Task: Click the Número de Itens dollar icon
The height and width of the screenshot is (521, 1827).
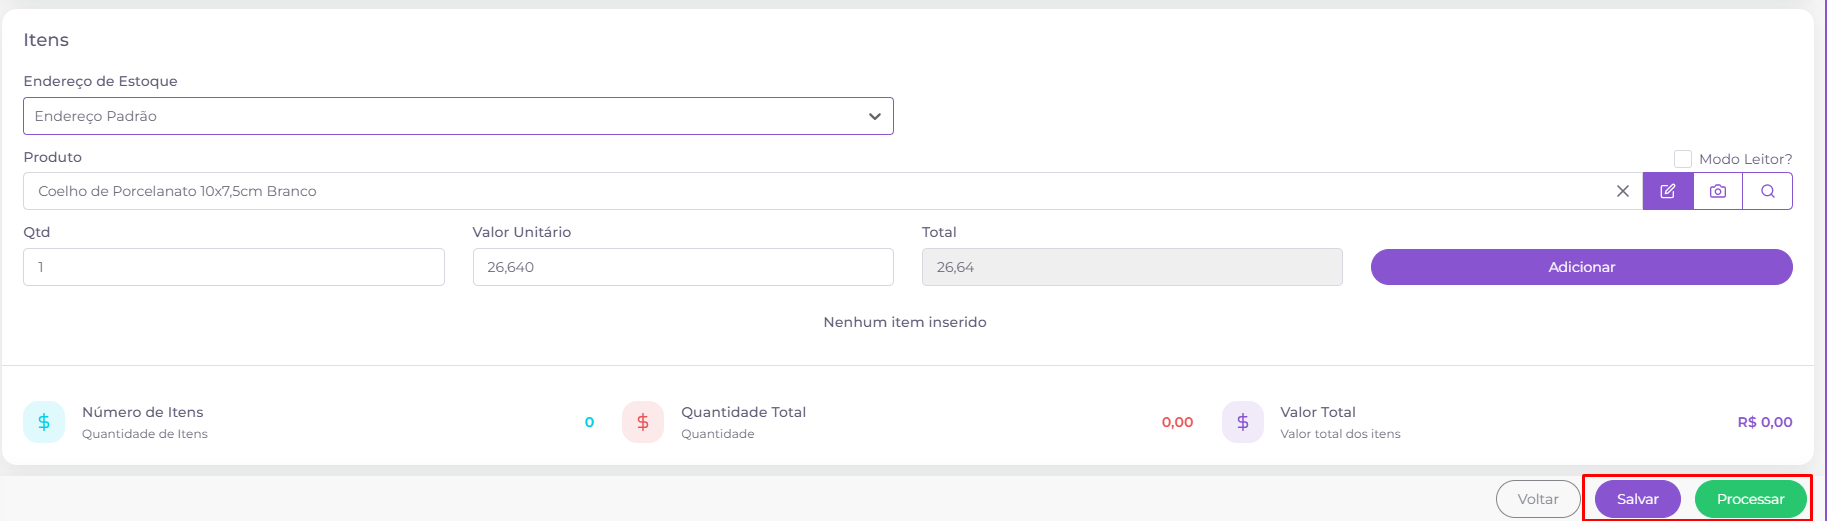Action: pyautogui.click(x=44, y=422)
